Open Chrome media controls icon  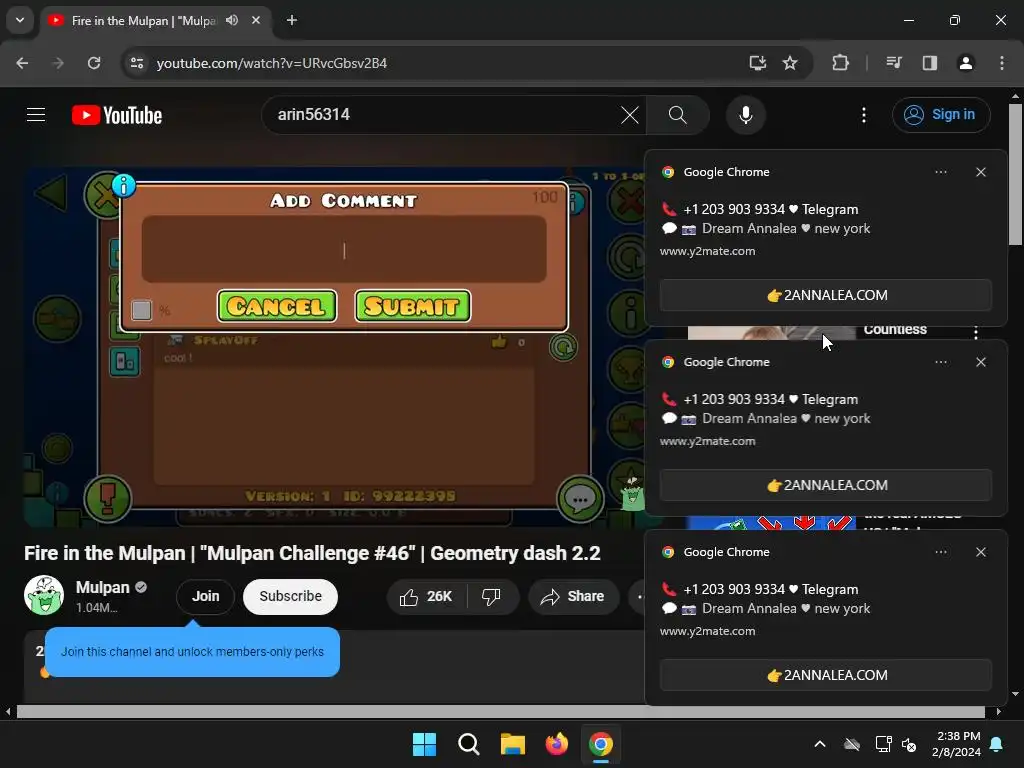click(x=894, y=63)
